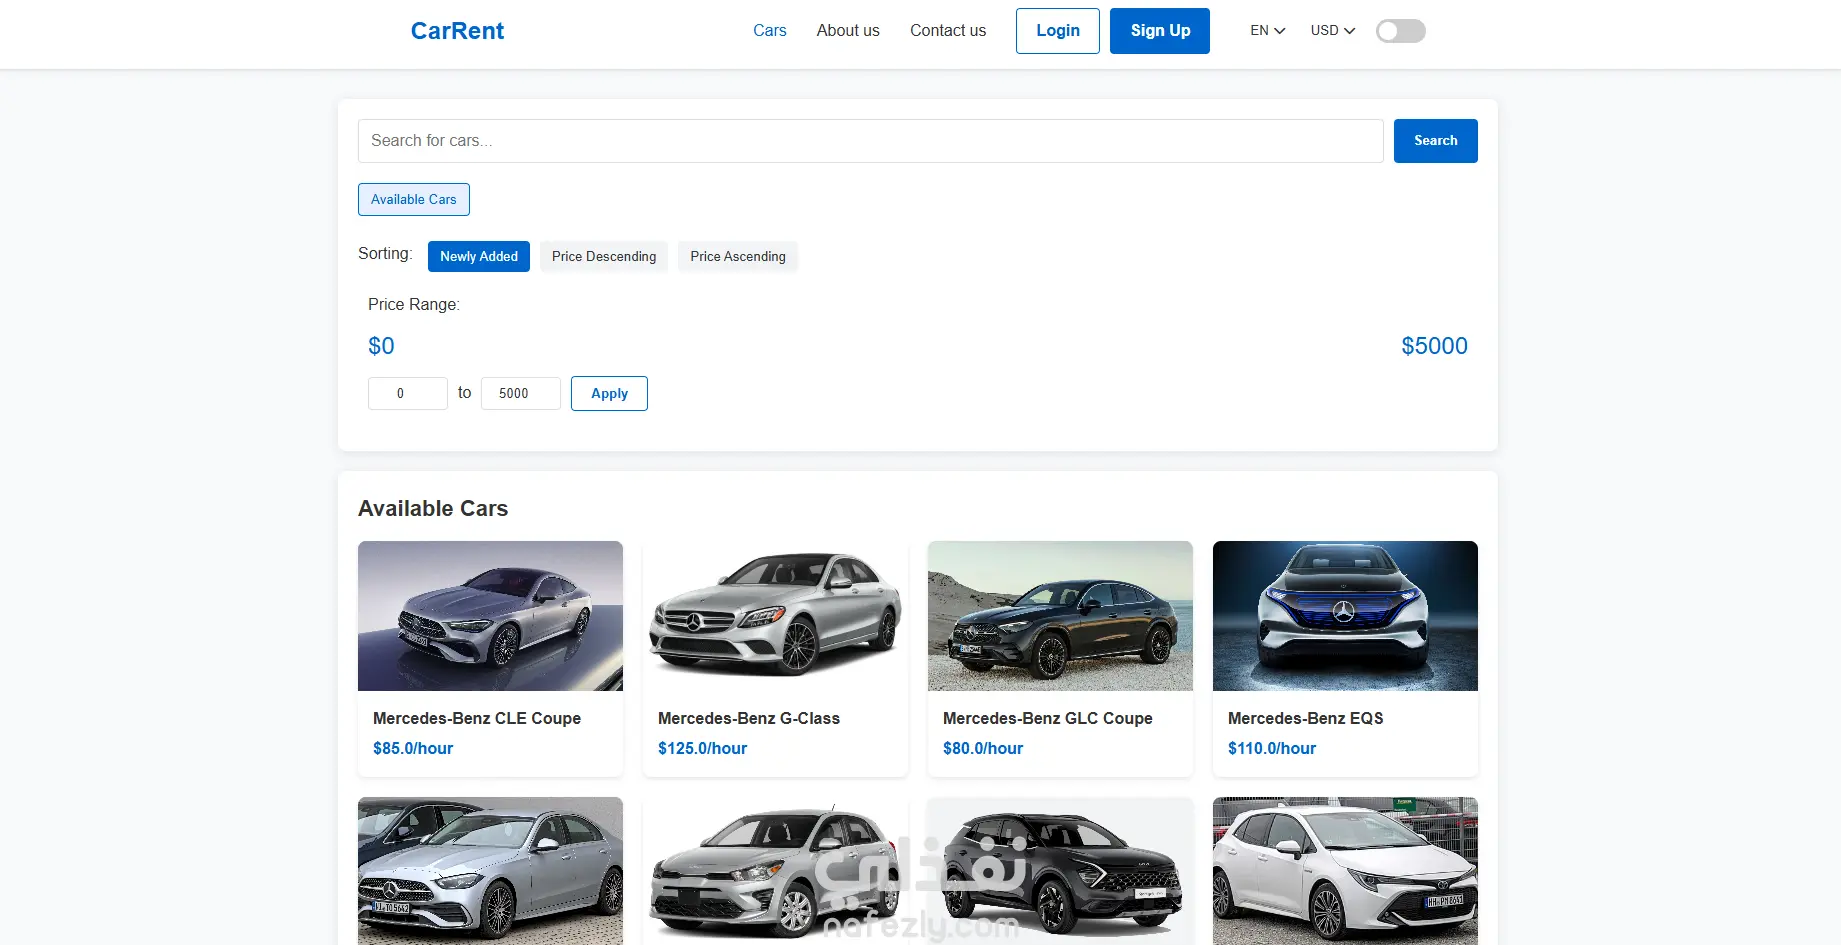Open the CarRent home logo
This screenshot has height=945, width=1841.
click(457, 31)
